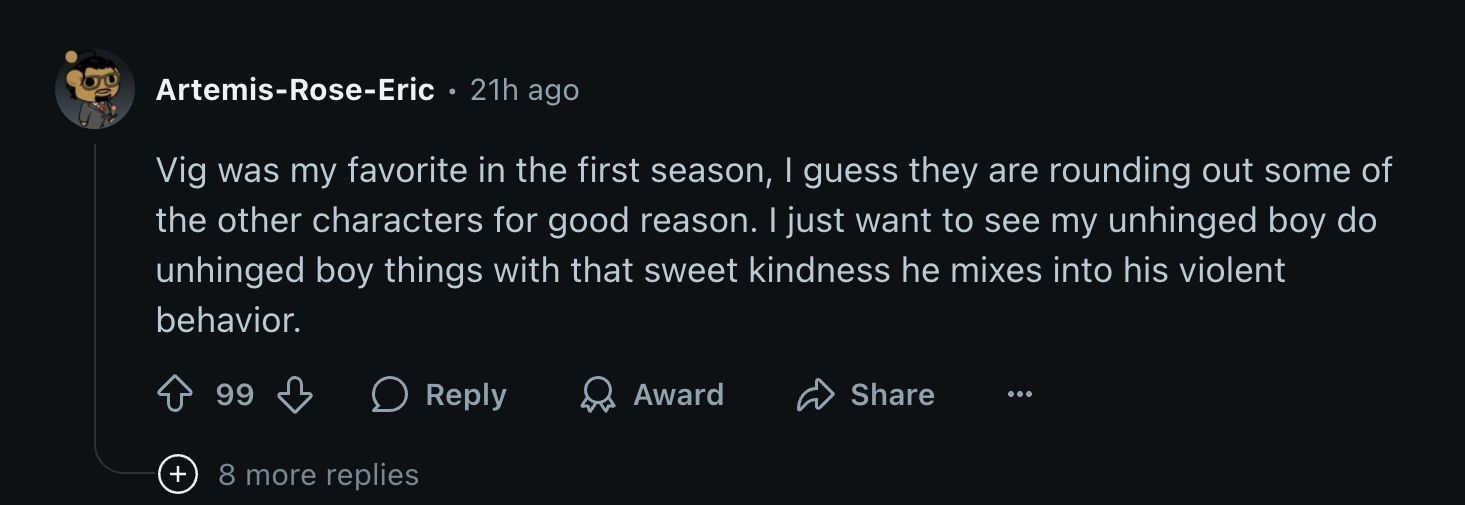Click the word "Vig" in the comment
Viewport: 1465px width, 505px height.
point(180,170)
